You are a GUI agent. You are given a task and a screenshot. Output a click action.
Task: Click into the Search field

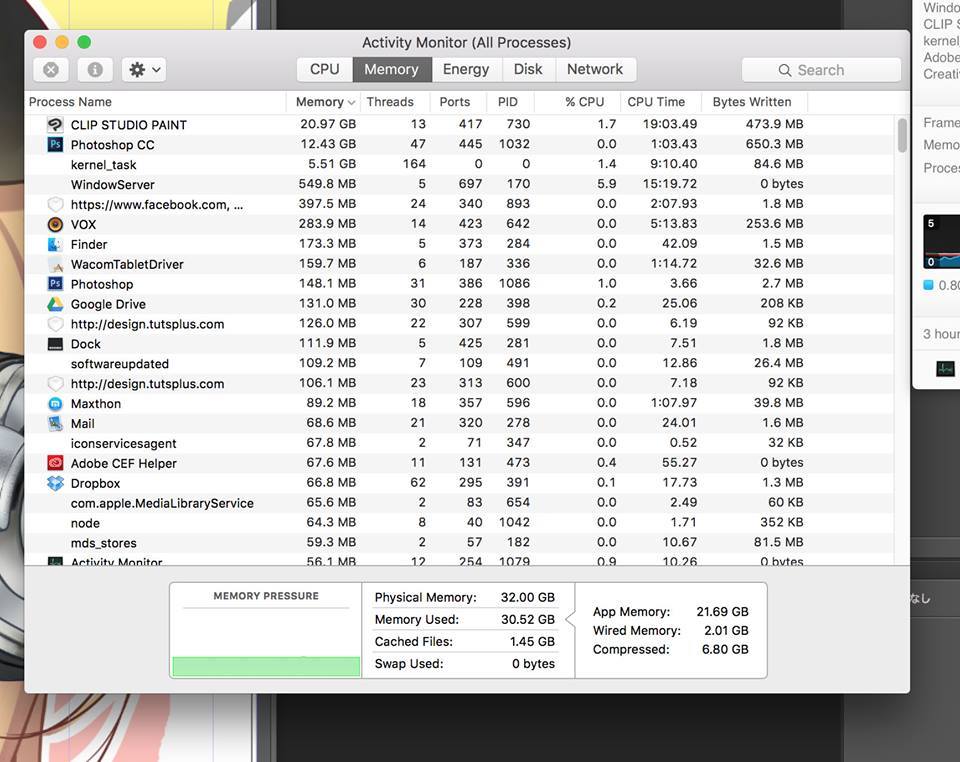pyautogui.click(x=821, y=70)
